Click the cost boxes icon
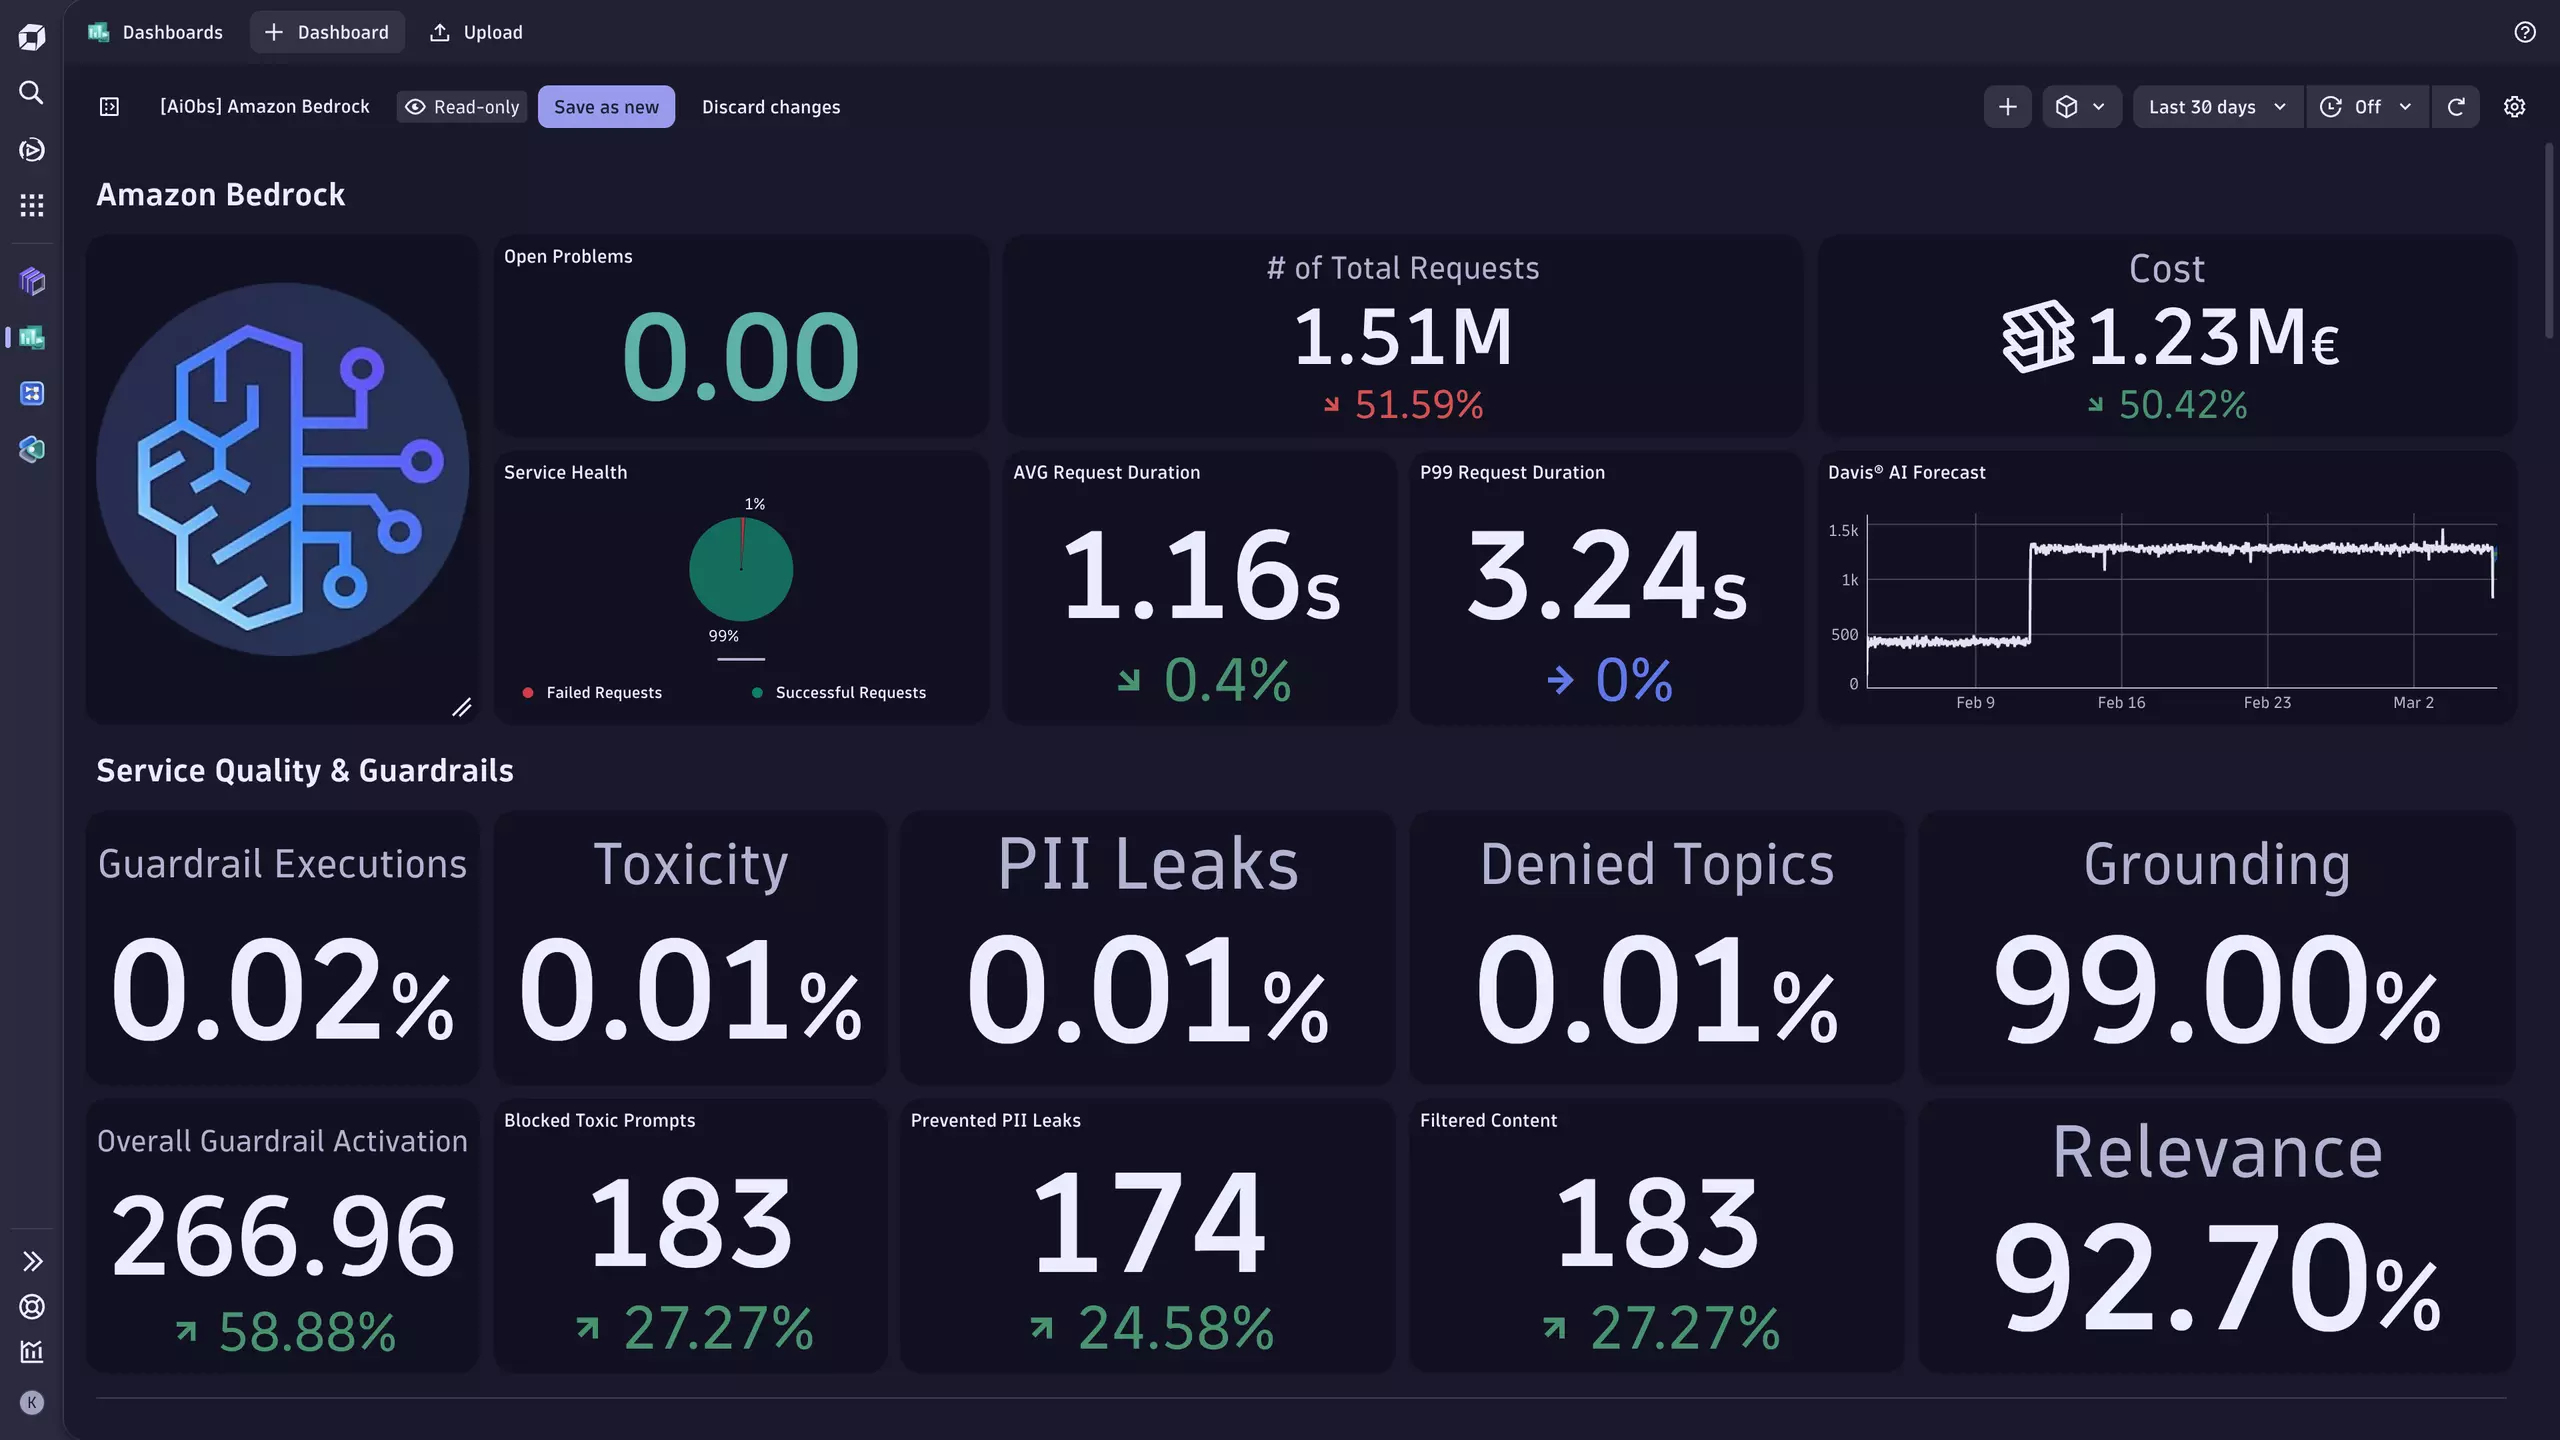Viewport: 2560px width, 1440px height. pos(2039,337)
